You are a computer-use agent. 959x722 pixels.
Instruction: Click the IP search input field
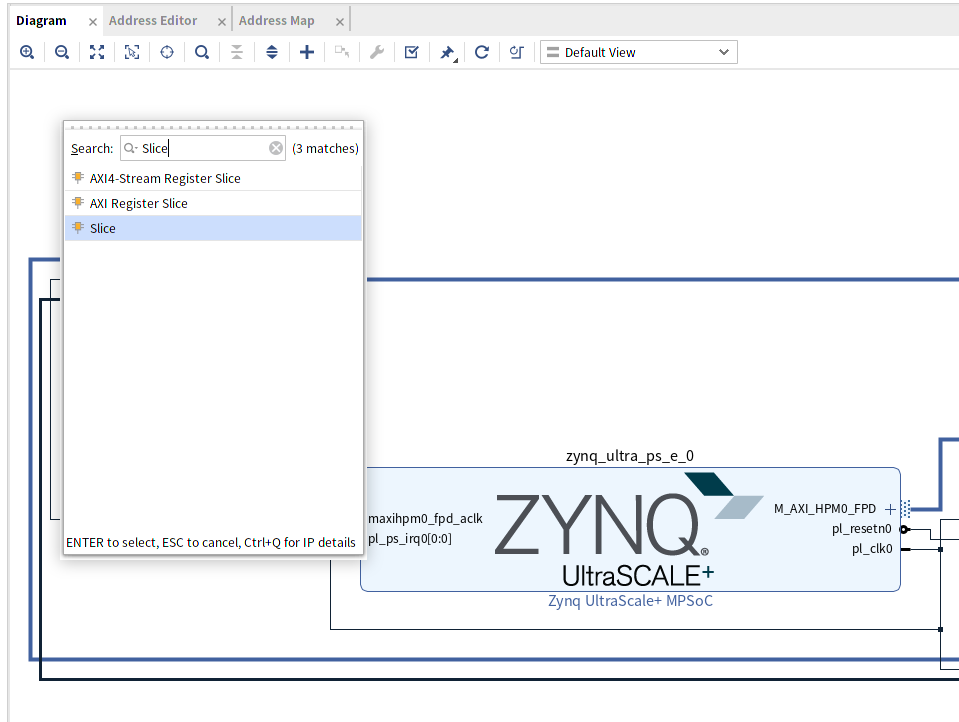(x=203, y=148)
